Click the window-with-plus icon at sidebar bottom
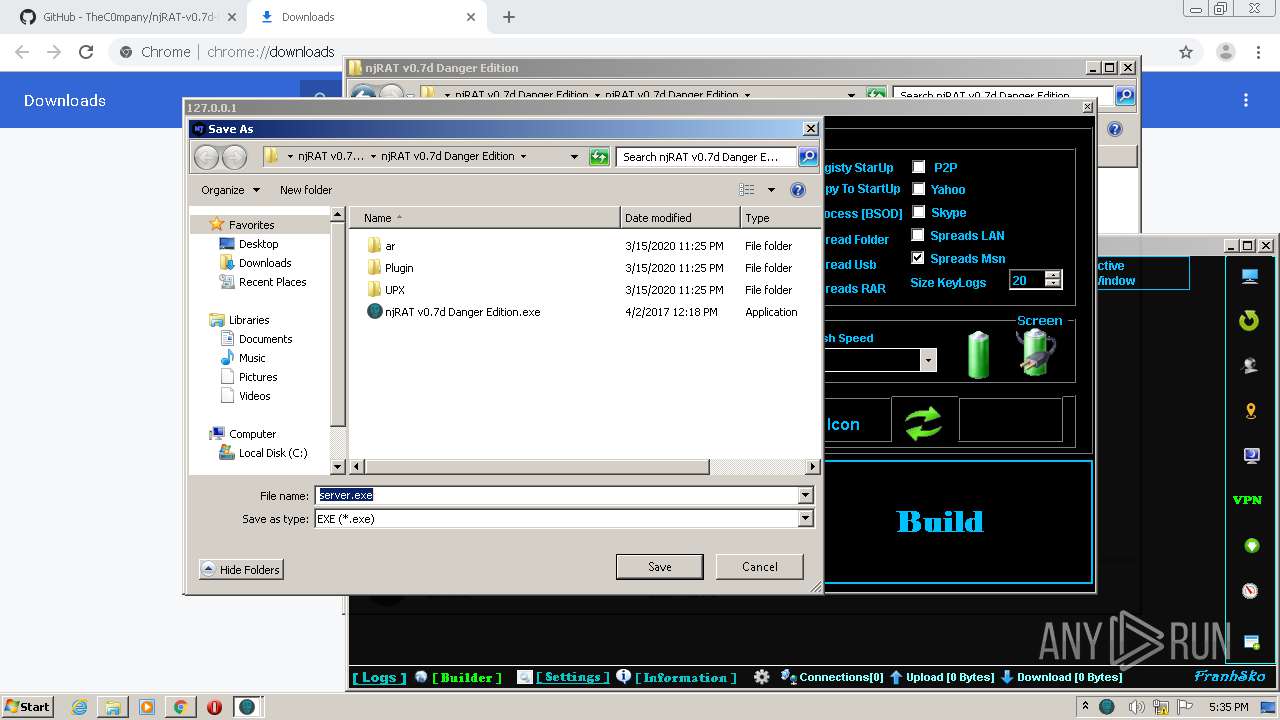 1250,641
